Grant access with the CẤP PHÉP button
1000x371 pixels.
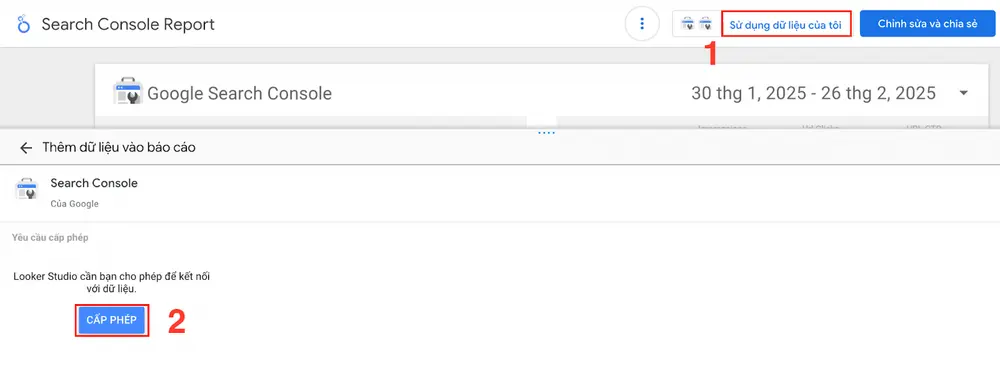[x=112, y=321]
